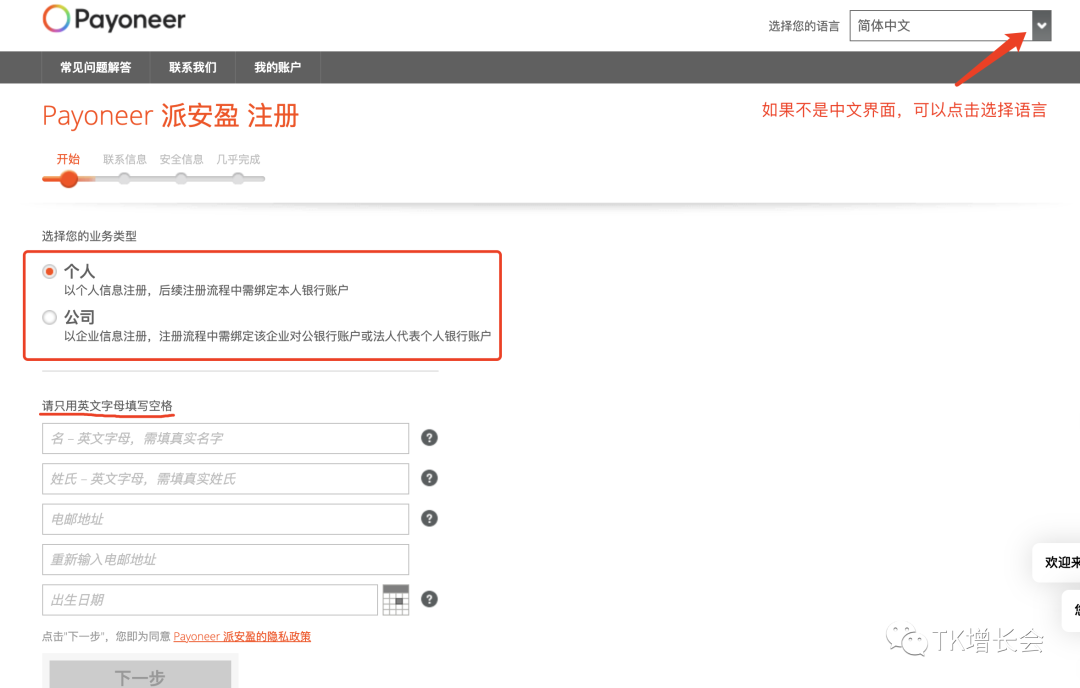This screenshot has width=1080, height=688.
Task: Click the 重新输入电邮地址 input field
Action: point(225,559)
